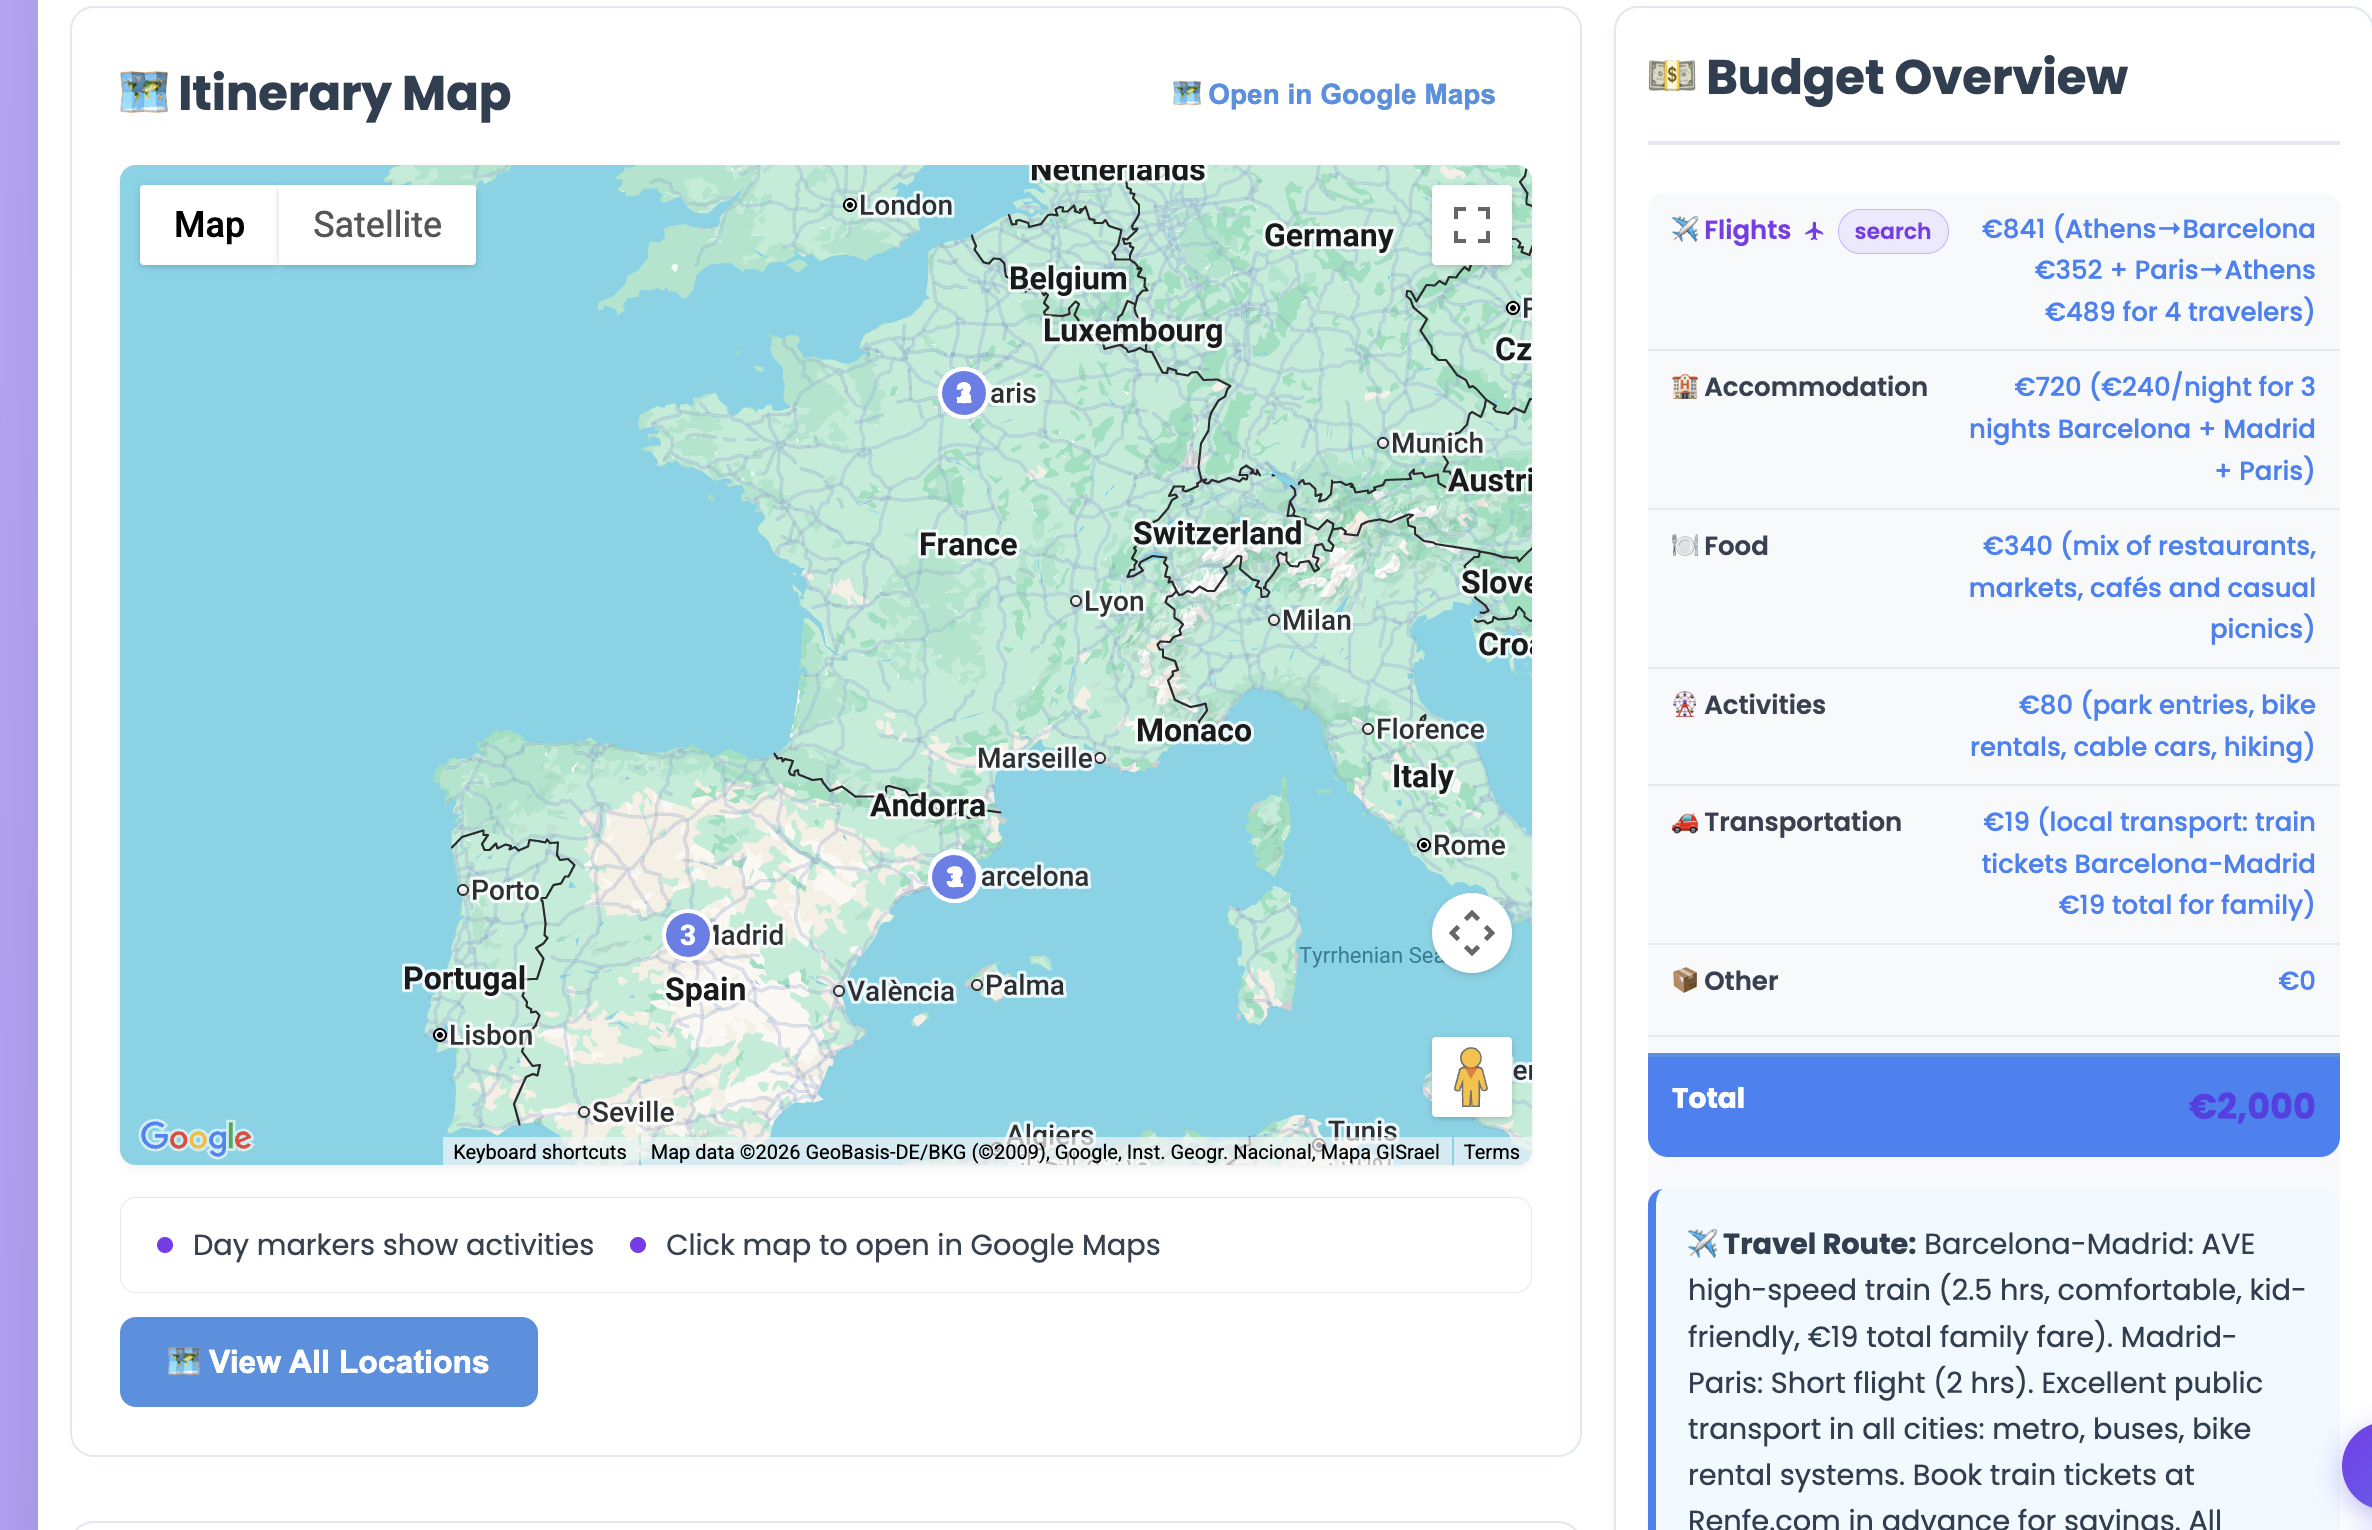Screen dimensions: 2372x1530
Task: Click the Munich label on map
Action: [x=1437, y=443]
